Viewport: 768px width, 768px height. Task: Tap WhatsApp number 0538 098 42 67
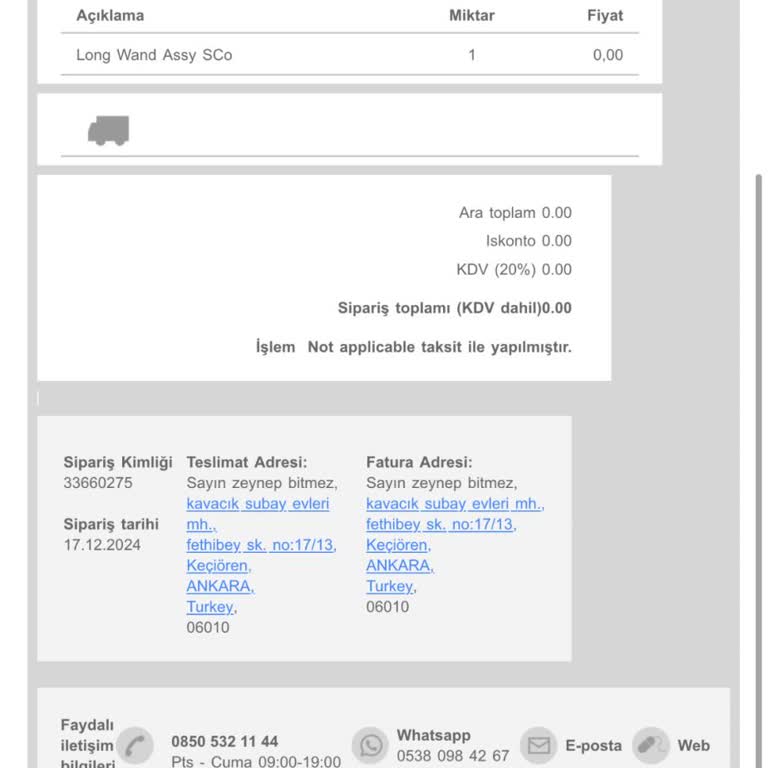[x=452, y=756]
